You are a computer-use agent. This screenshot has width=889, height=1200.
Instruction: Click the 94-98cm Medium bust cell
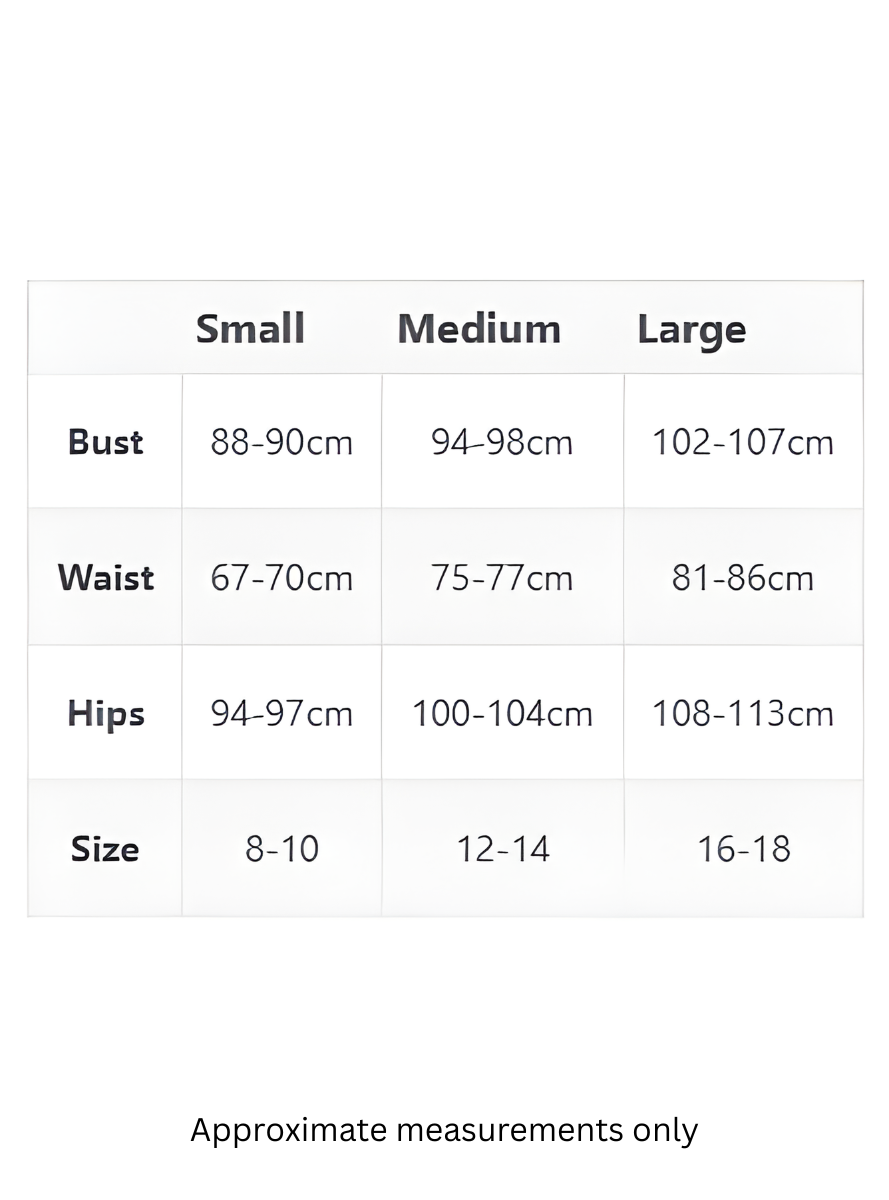pos(502,442)
